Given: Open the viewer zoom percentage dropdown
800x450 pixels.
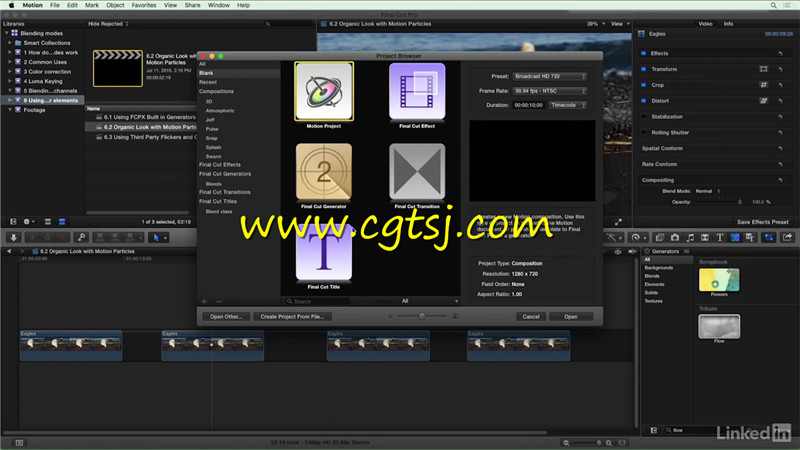Looking at the screenshot, I should point(595,24).
